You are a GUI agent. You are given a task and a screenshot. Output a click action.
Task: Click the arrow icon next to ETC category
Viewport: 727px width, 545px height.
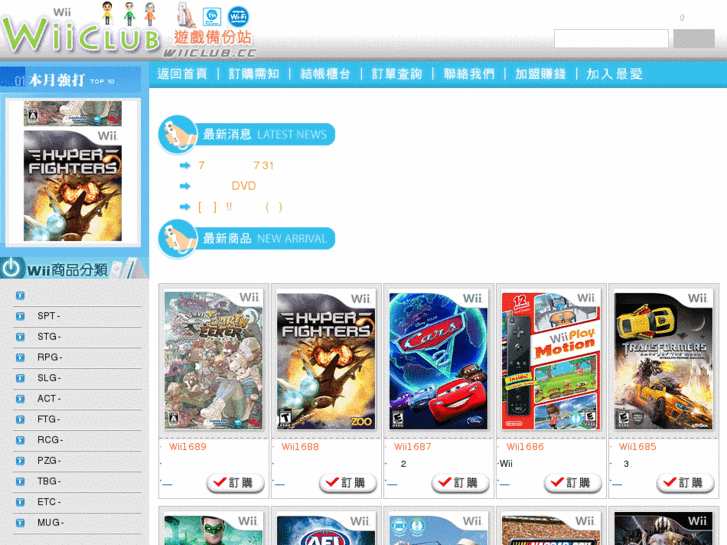pos(20,502)
